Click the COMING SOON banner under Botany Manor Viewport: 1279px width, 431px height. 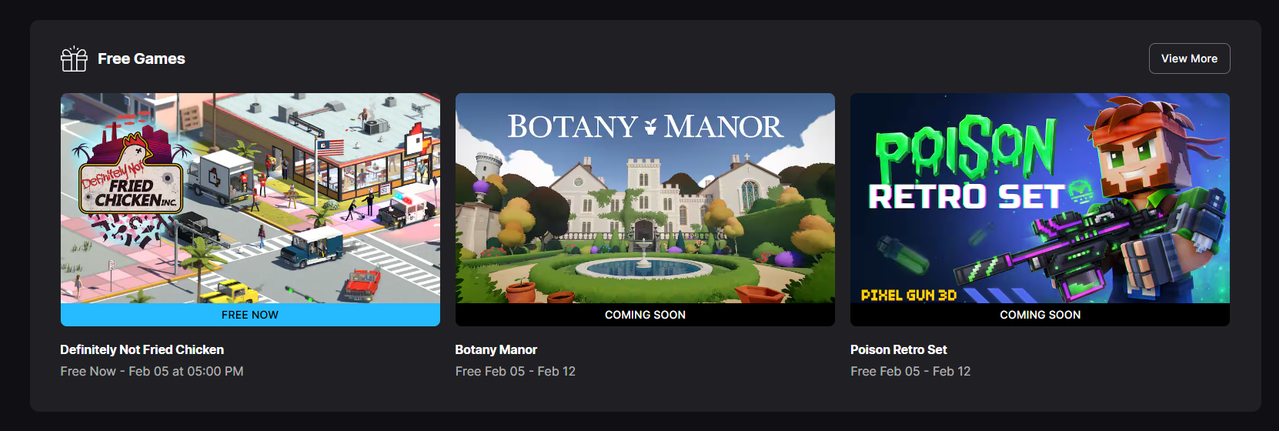pos(645,314)
